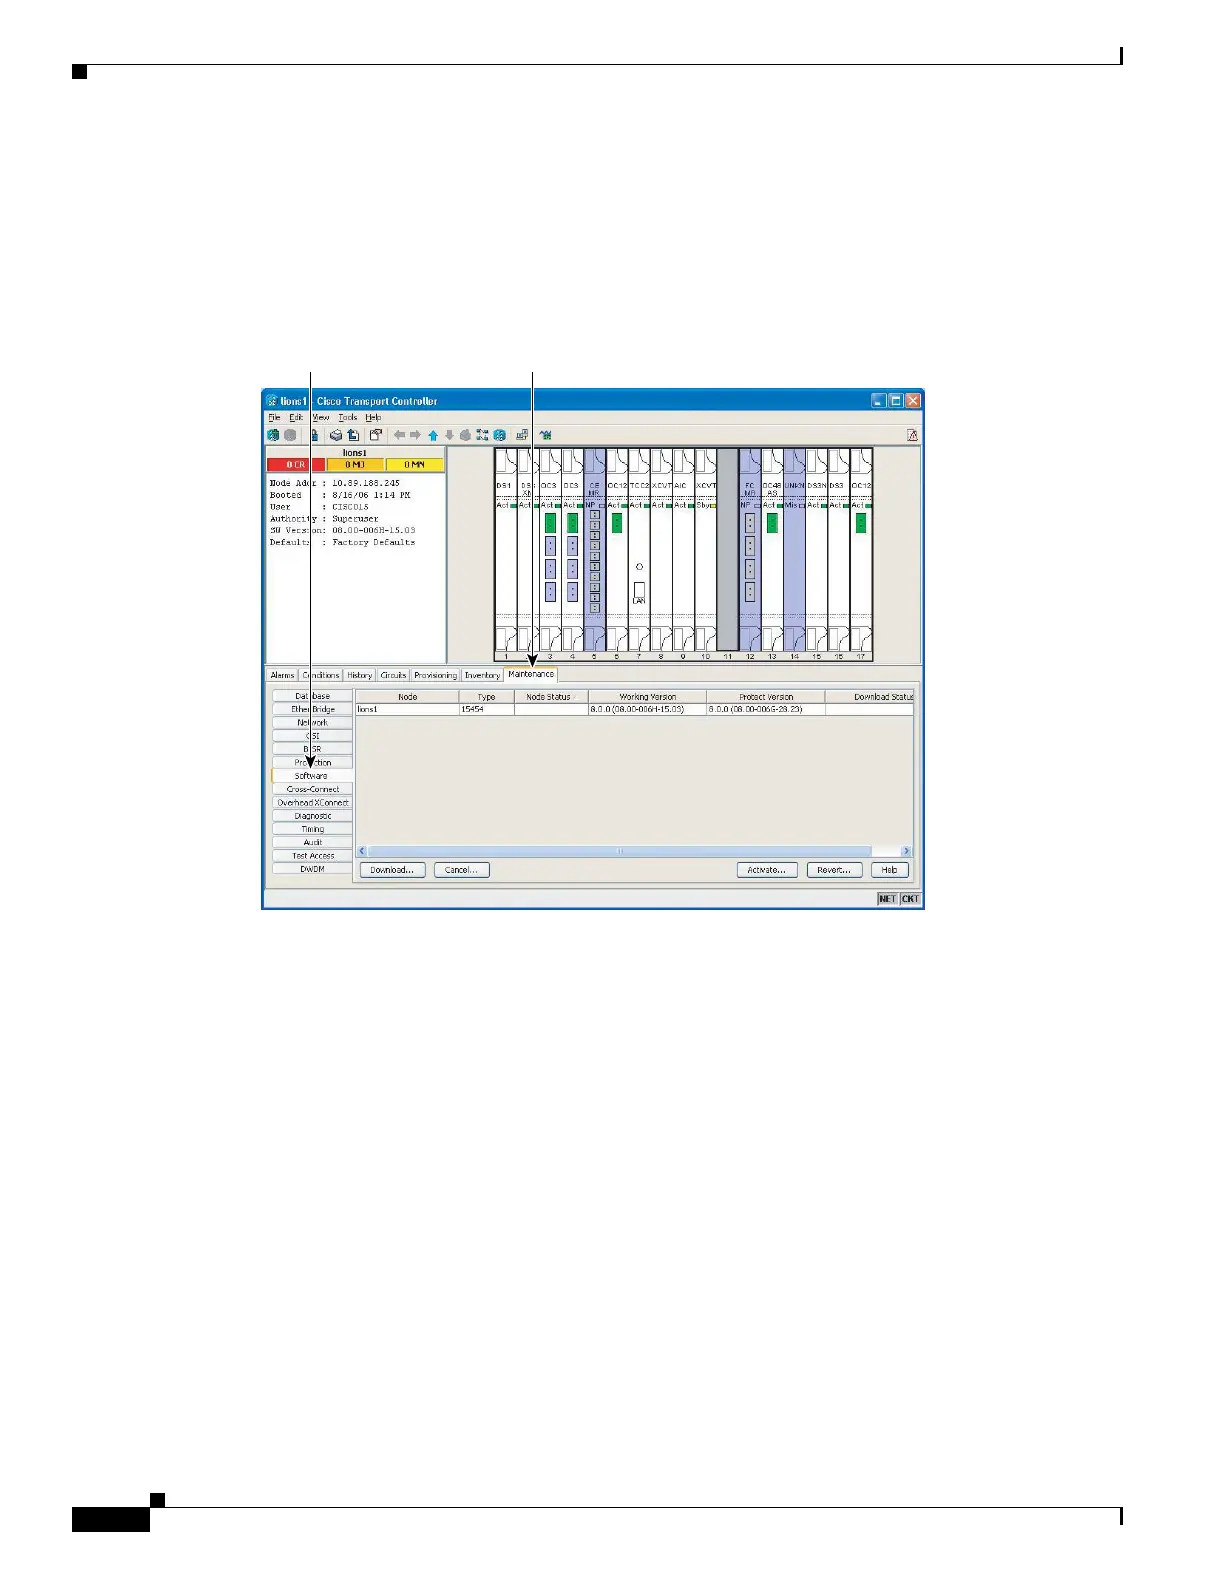
Task: Open the Overhead XConnect subtab
Action: point(313,802)
